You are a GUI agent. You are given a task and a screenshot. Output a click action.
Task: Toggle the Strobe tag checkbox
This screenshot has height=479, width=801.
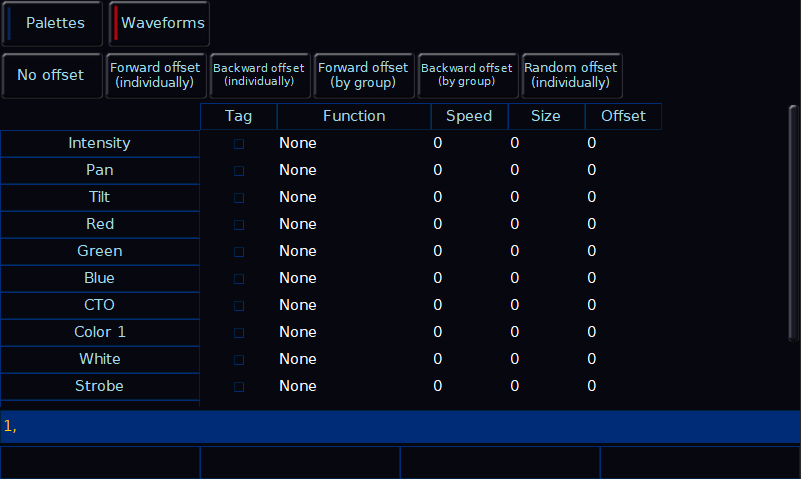point(239,387)
